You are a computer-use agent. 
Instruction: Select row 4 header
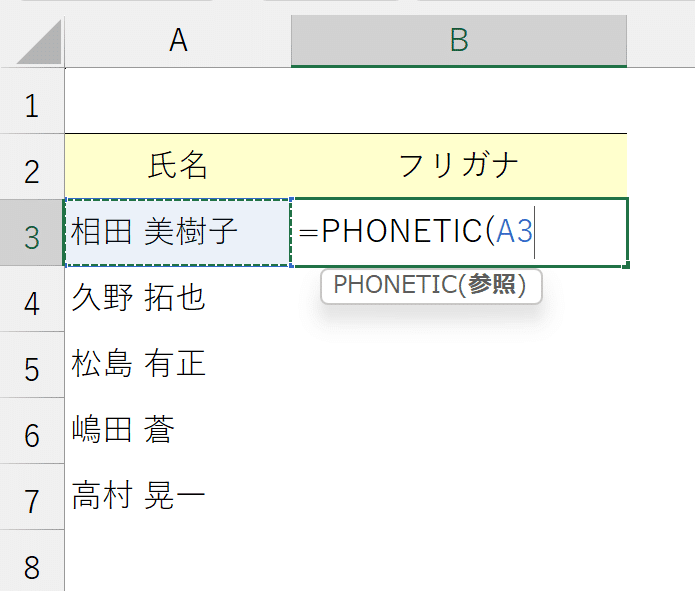(32, 298)
